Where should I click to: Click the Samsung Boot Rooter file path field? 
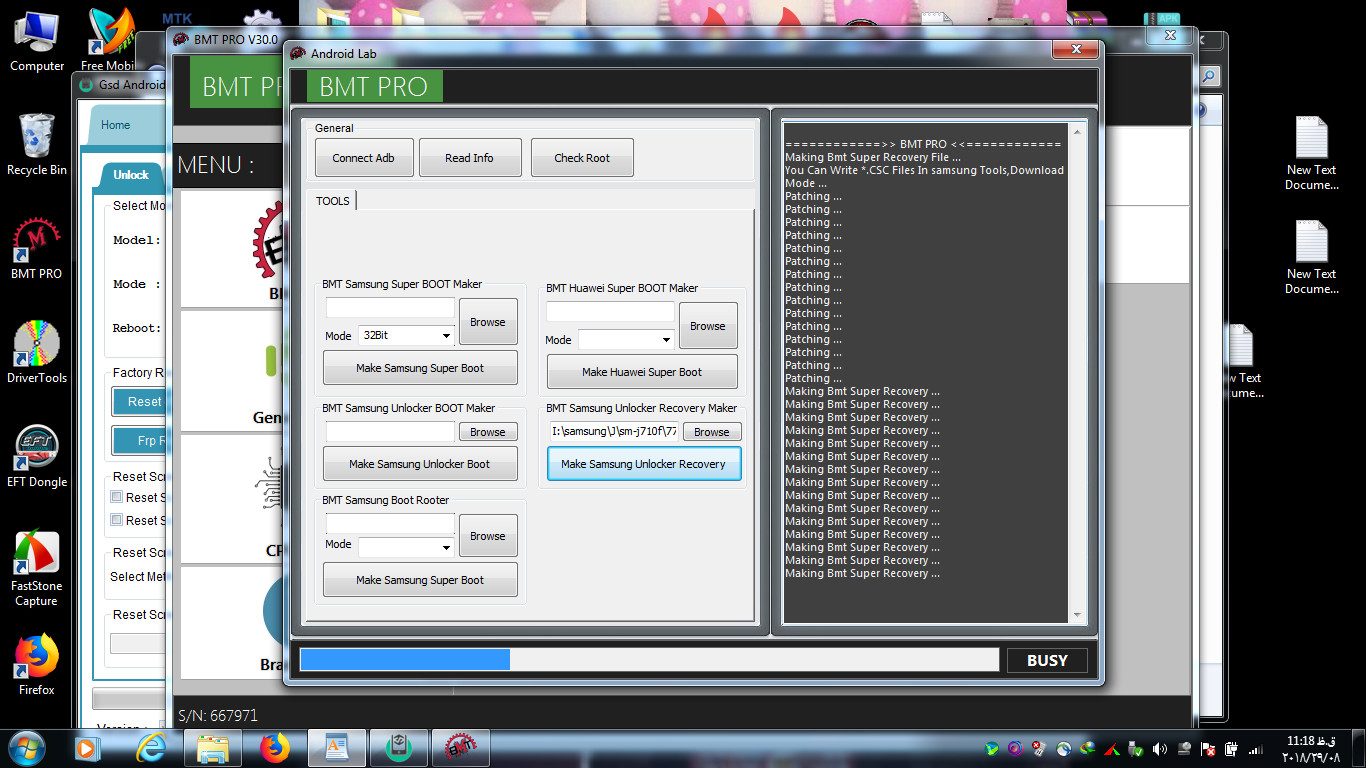[390, 524]
